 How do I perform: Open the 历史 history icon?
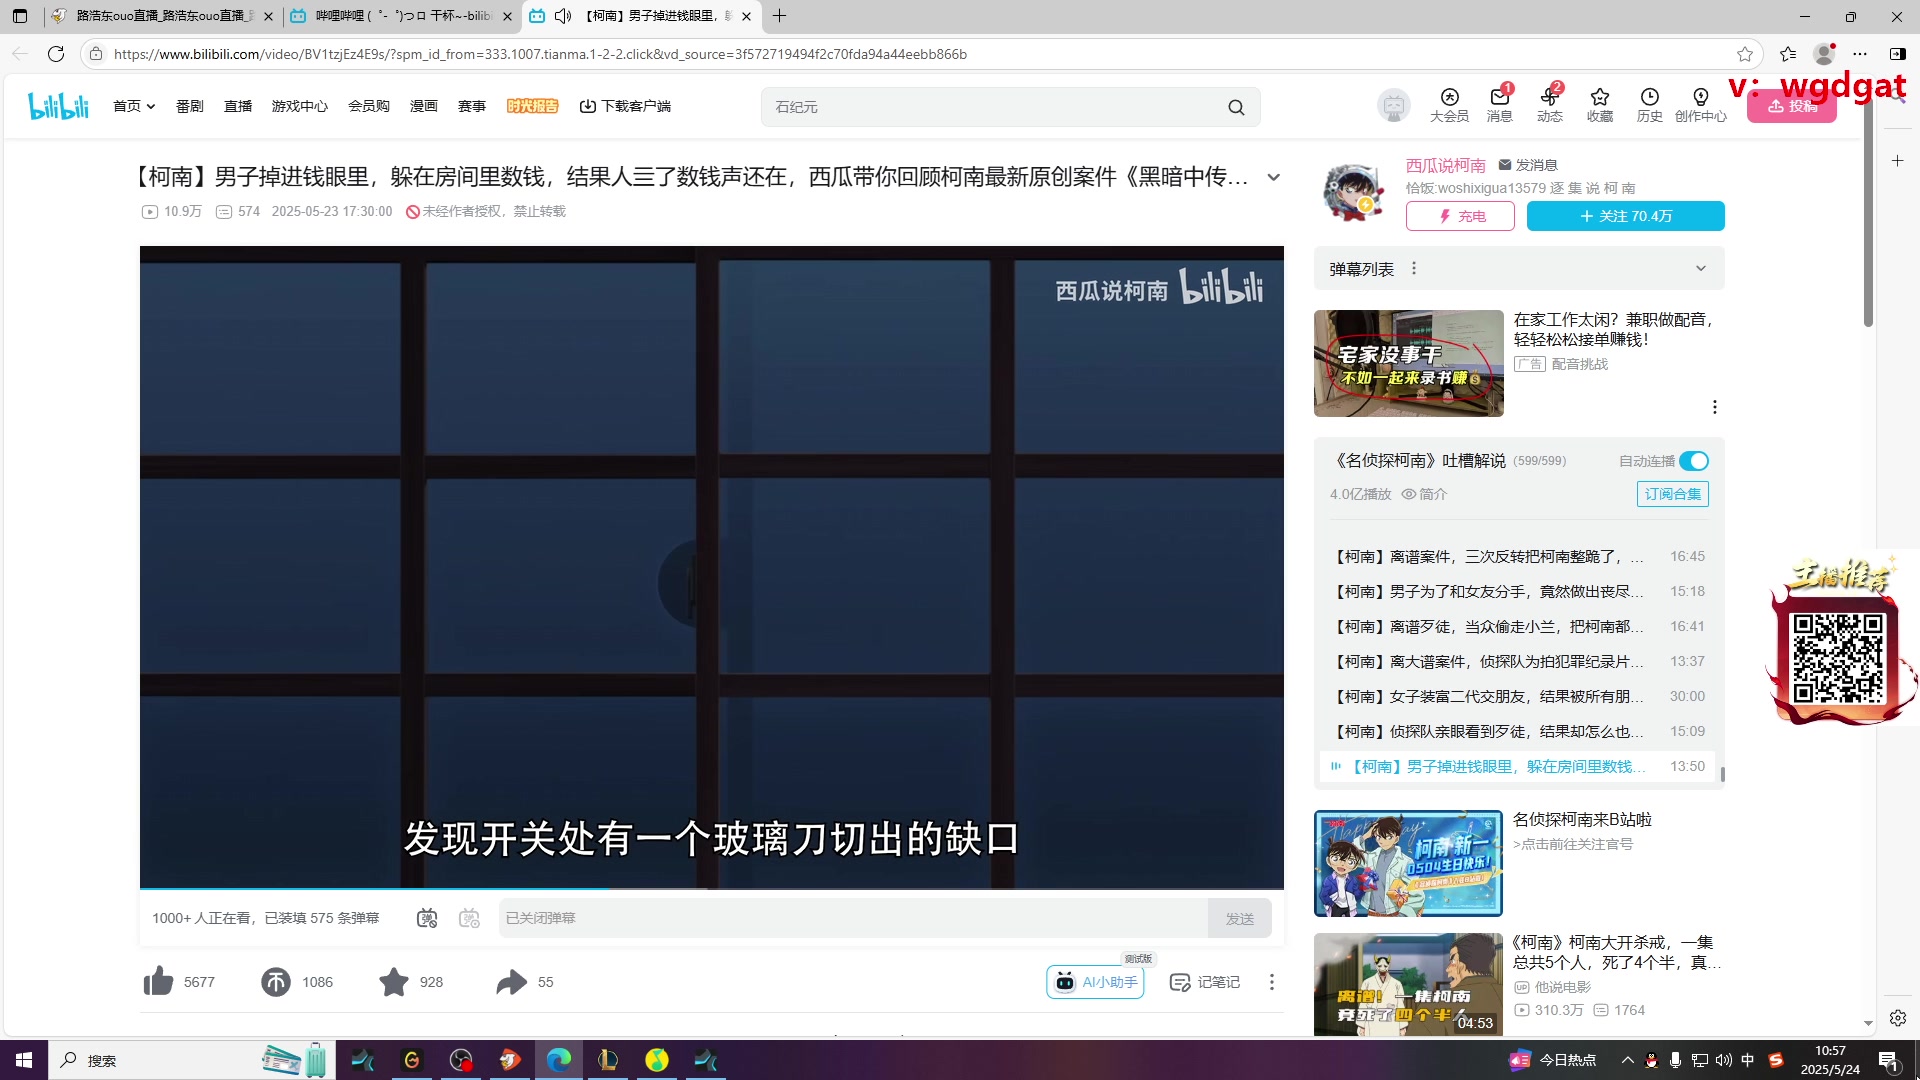1649,105
